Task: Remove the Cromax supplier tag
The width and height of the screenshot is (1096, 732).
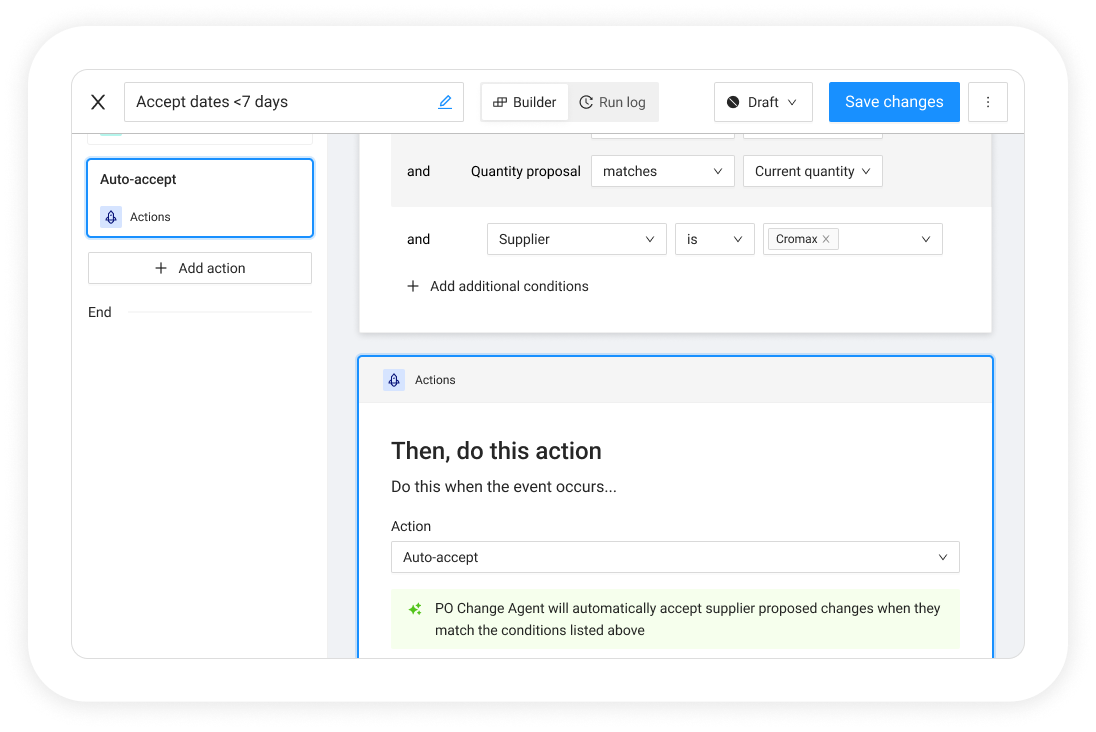Action: tap(826, 240)
